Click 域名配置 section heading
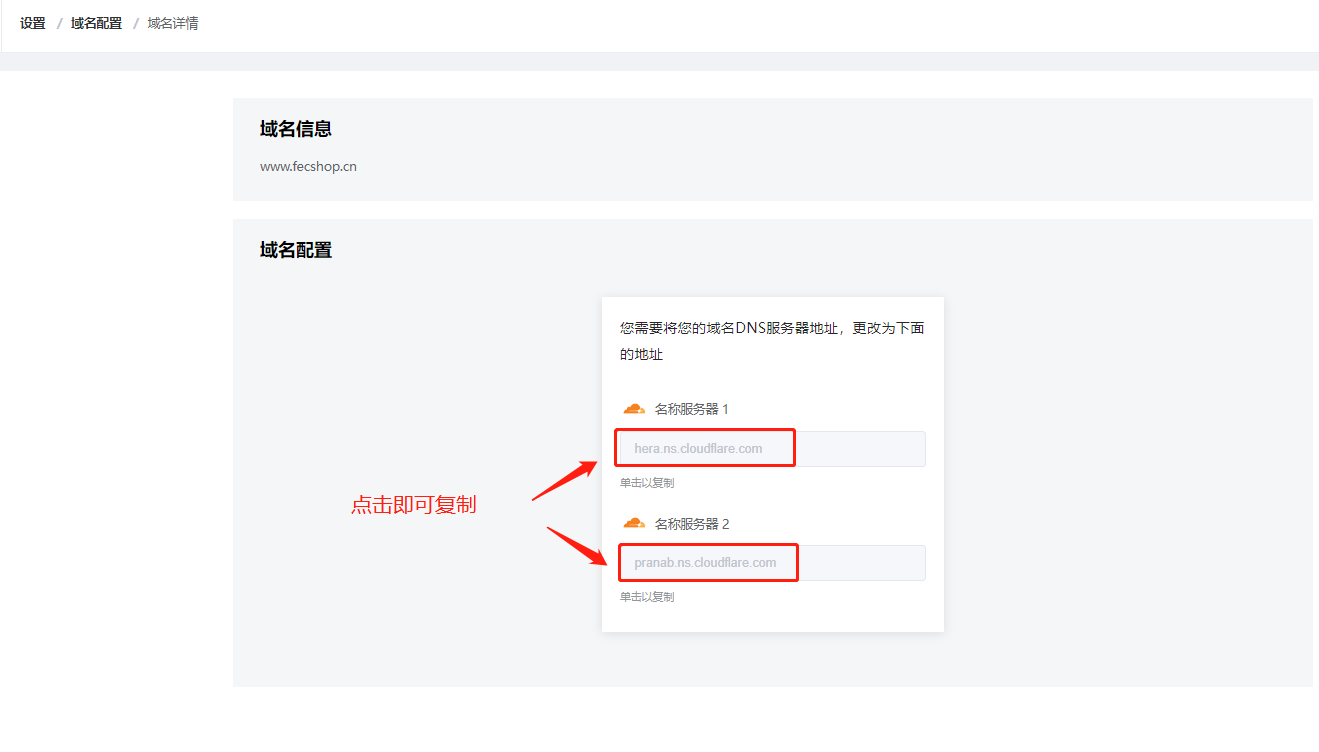Viewport: 1319px width, 752px height. click(x=296, y=250)
